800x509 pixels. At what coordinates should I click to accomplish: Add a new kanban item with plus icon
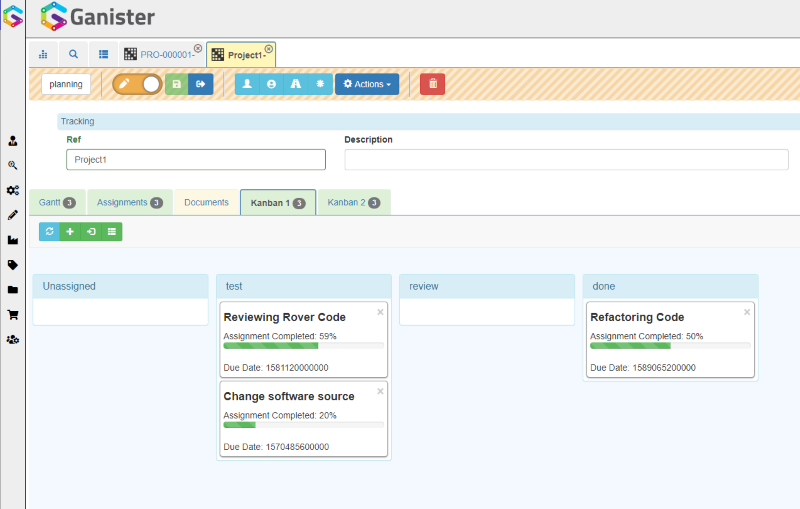point(70,232)
